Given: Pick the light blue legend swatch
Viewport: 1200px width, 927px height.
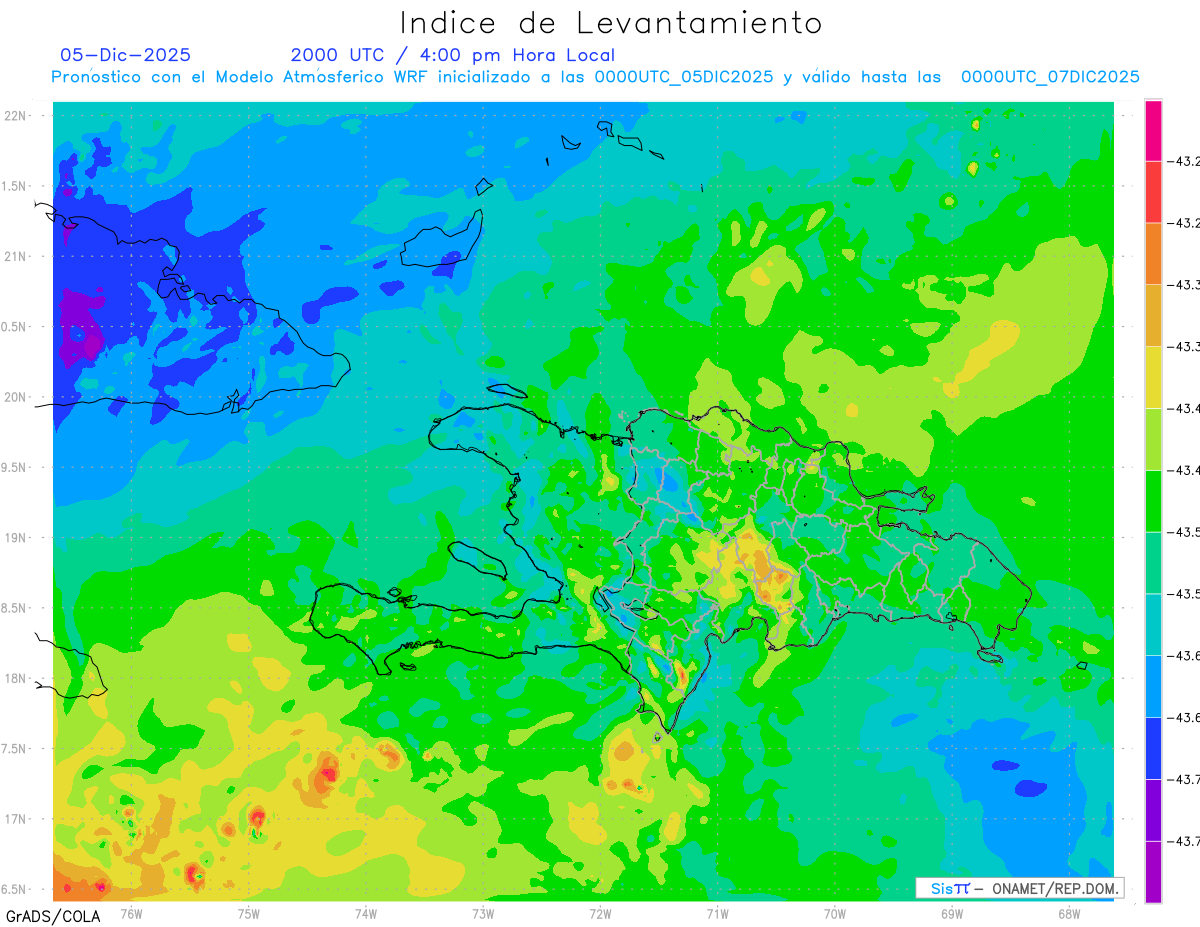Looking at the screenshot, I should click(1153, 686).
